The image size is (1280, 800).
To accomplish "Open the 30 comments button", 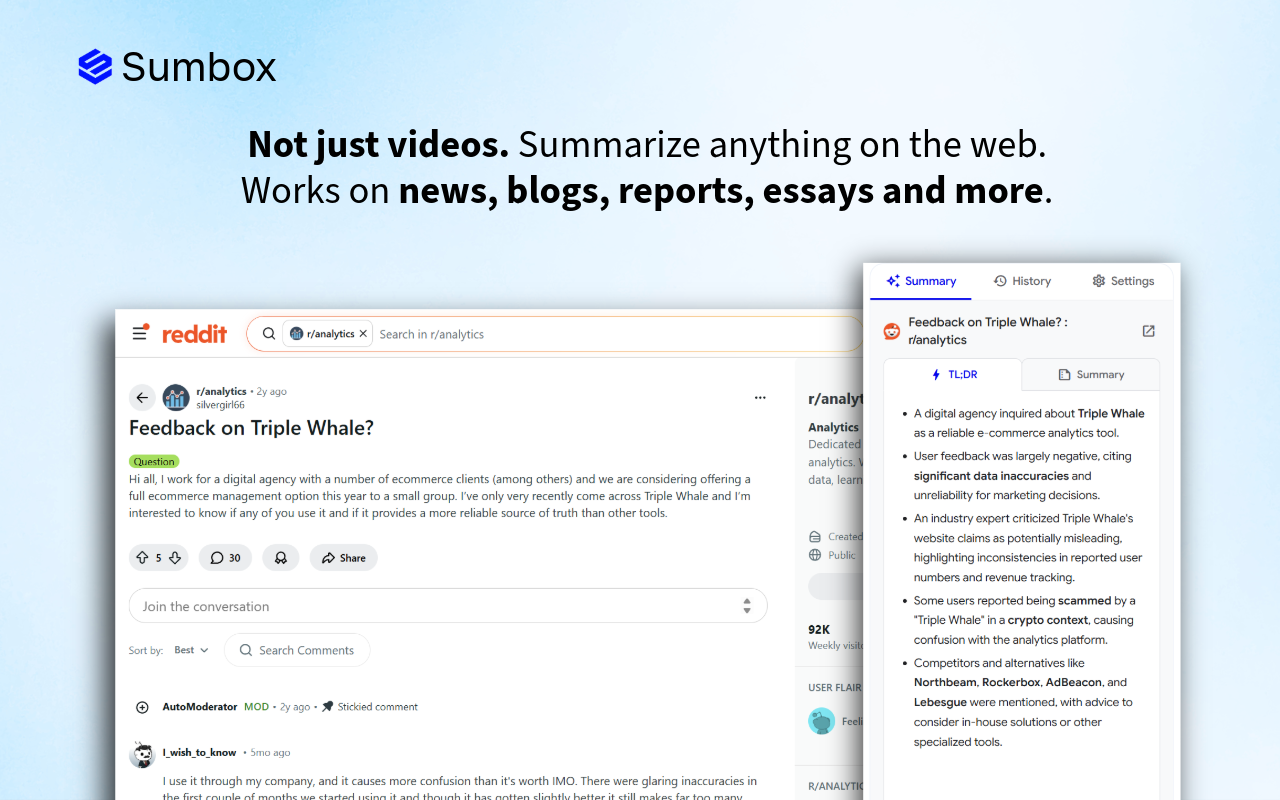I will (x=225, y=558).
